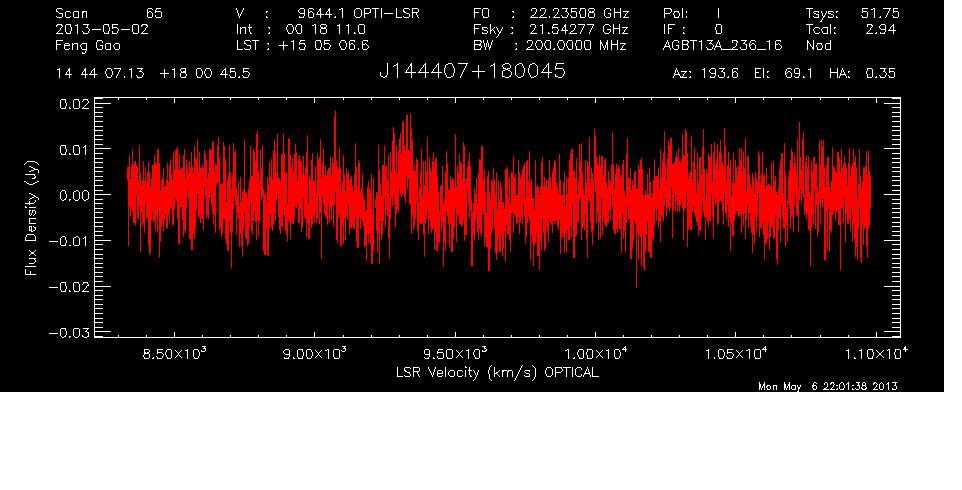The width and height of the screenshot is (962, 490).
Task: Click the timestamp Mon May 6 22:01:38 2013
Action: pyautogui.click(x=828, y=386)
